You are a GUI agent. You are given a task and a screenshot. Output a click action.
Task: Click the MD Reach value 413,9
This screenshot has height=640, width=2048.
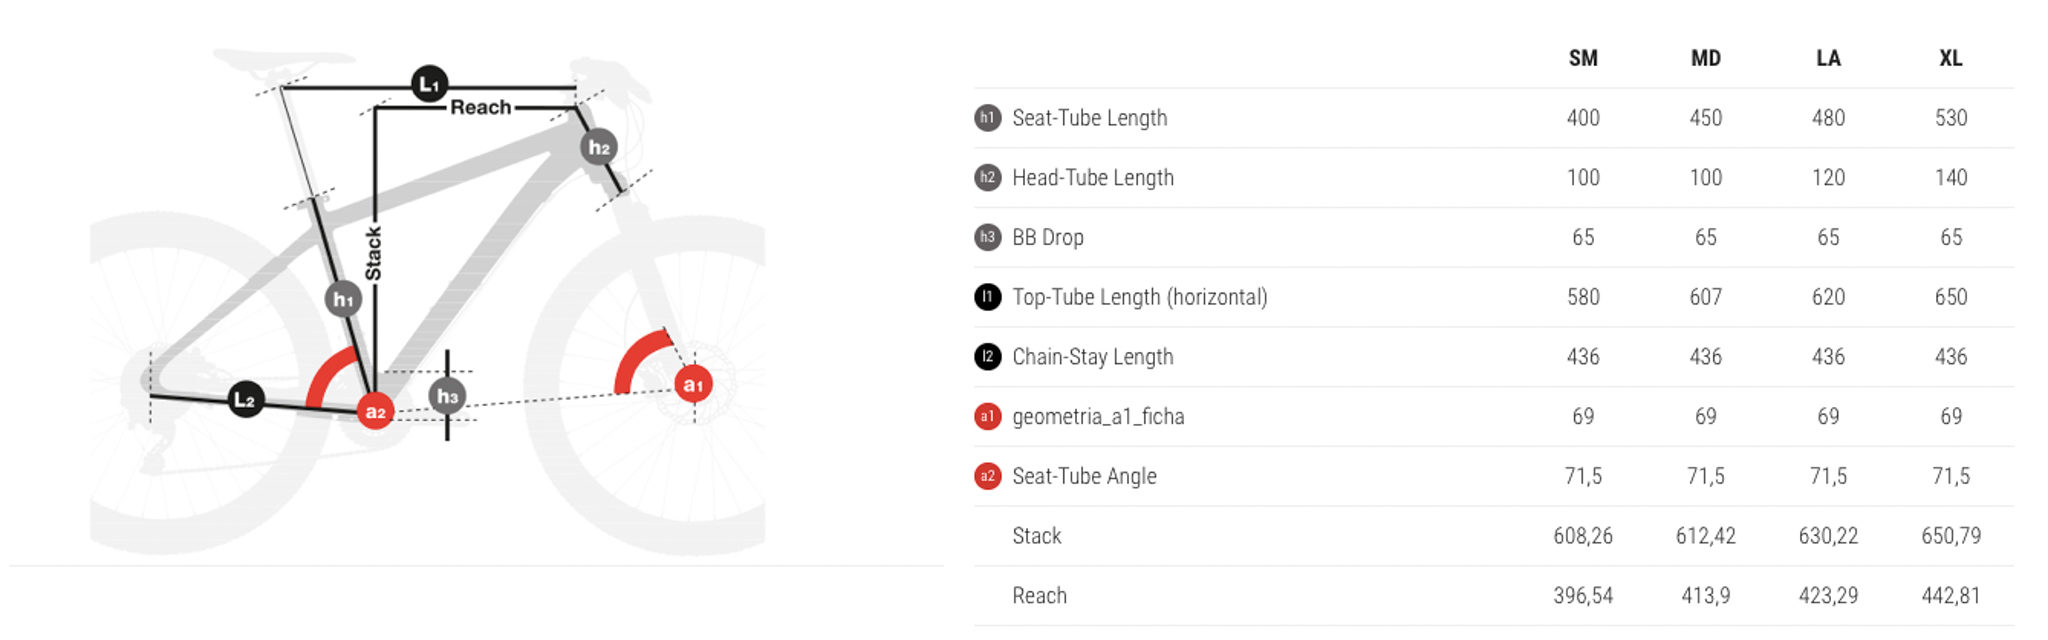[x=1706, y=596]
